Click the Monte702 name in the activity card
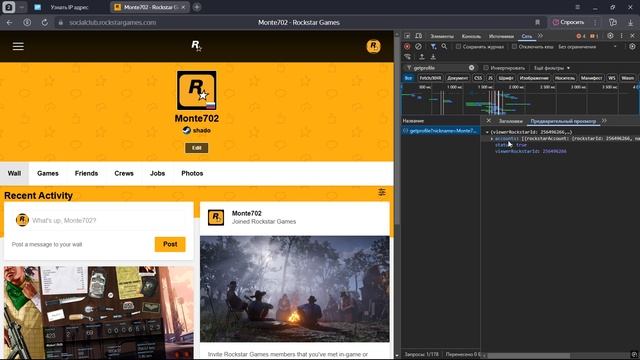The height and width of the screenshot is (360, 640). (247, 213)
